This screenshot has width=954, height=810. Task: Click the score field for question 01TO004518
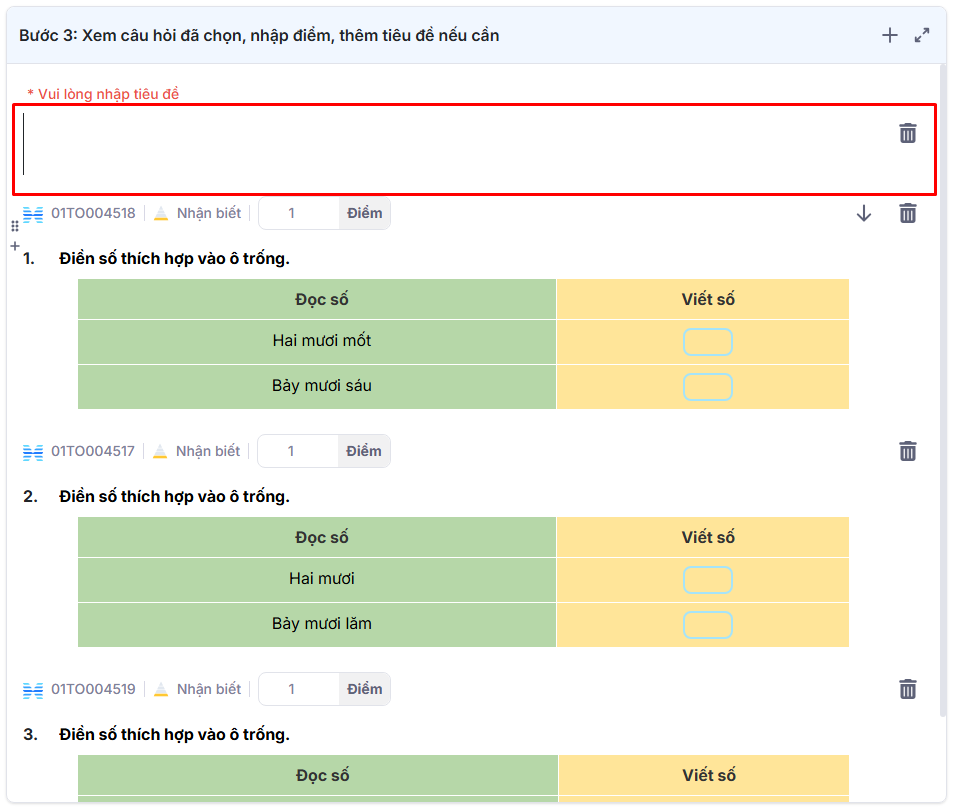299,213
